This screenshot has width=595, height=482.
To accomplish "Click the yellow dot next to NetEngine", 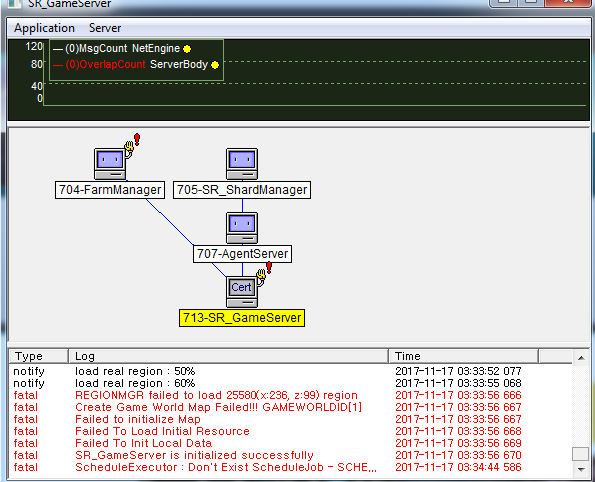I will click(x=187, y=49).
